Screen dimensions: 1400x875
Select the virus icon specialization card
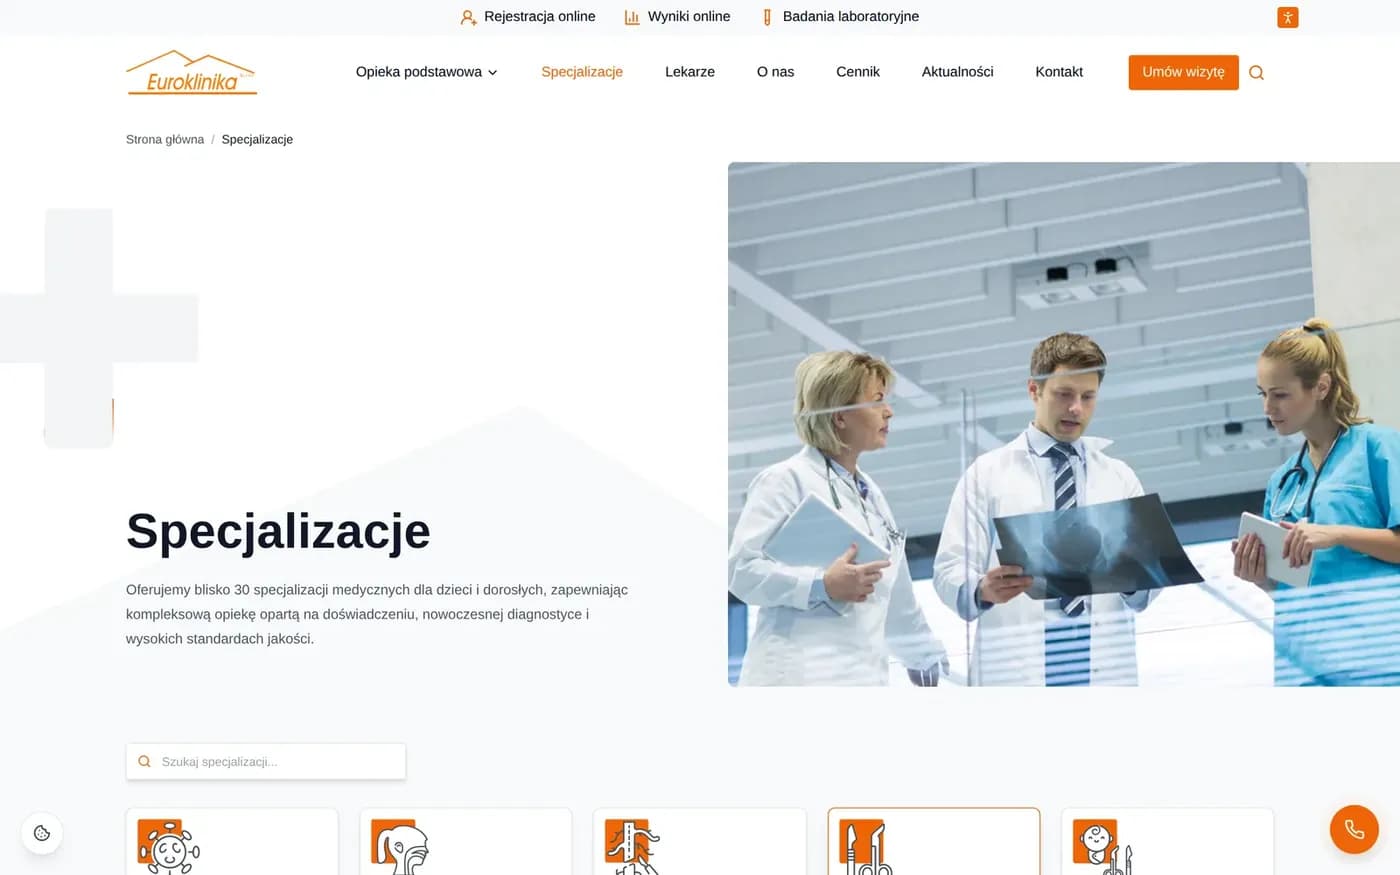pyautogui.click(x=232, y=842)
